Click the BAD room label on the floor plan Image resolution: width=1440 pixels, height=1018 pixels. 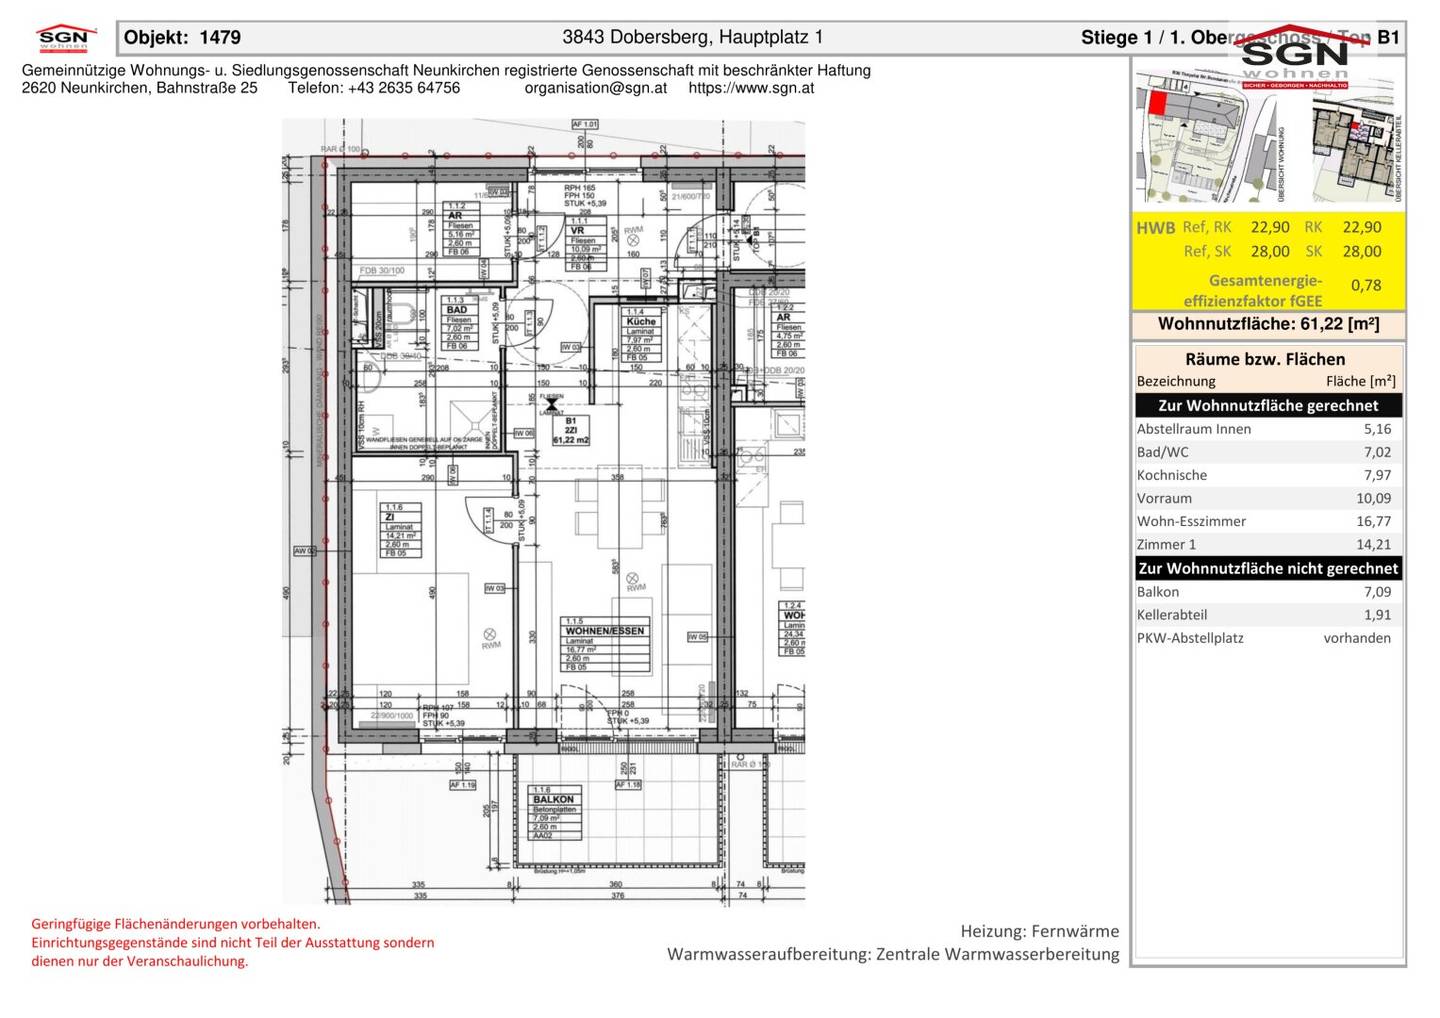tap(460, 323)
